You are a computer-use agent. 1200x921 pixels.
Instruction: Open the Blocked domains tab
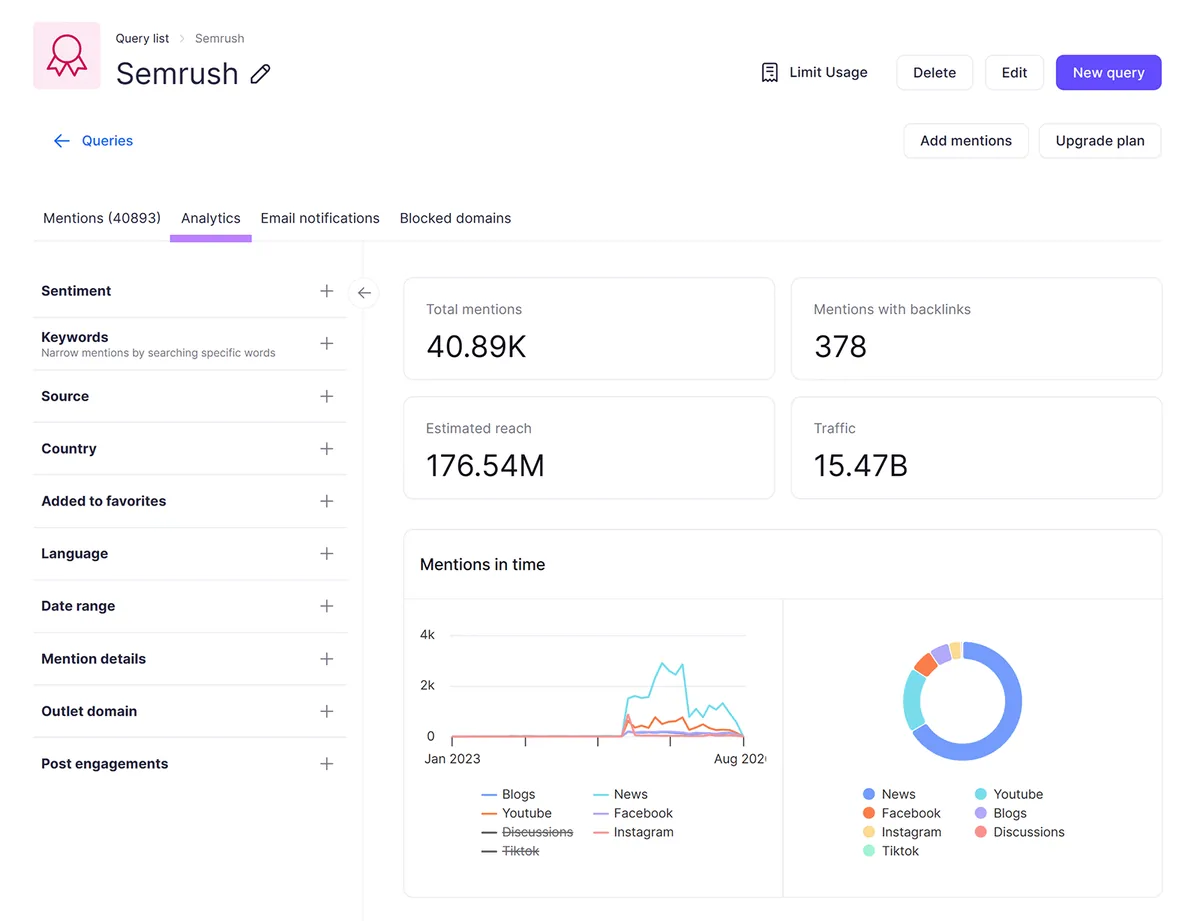click(x=455, y=218)
